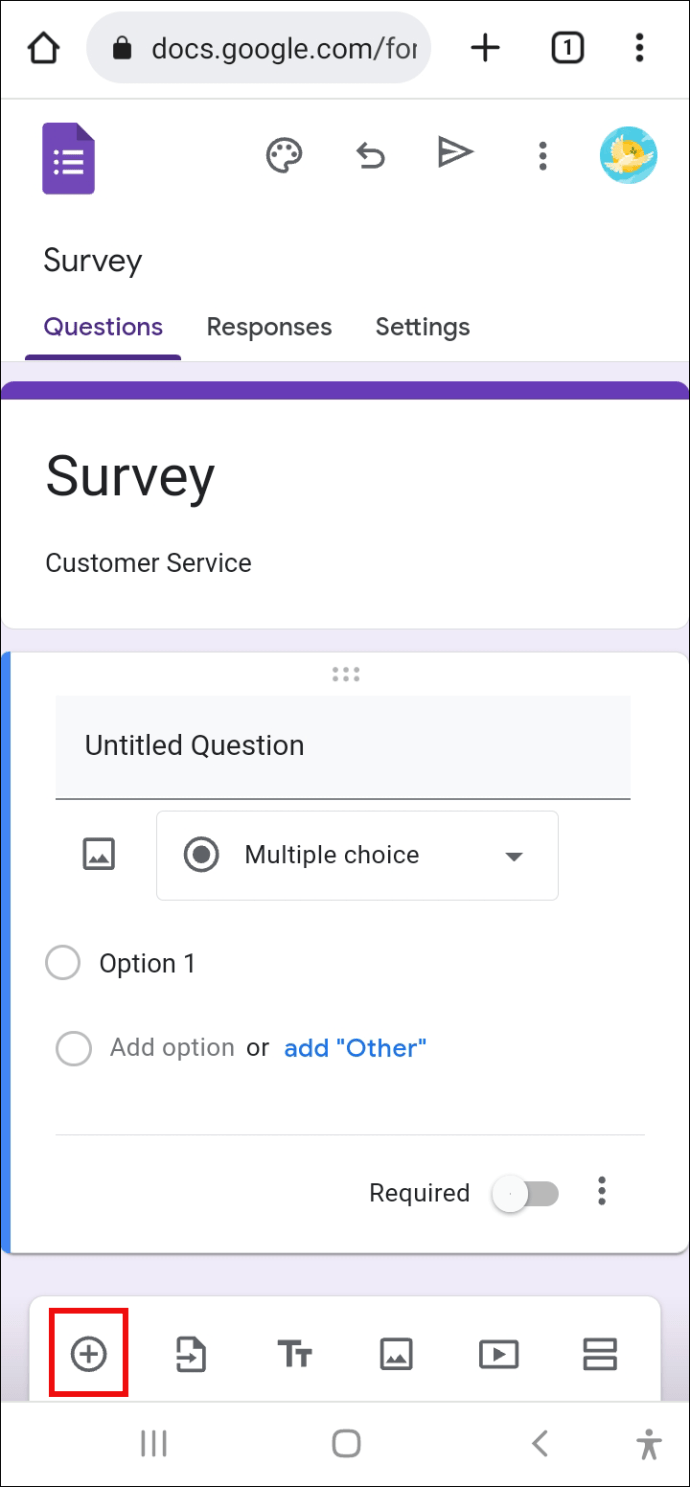Open the theme color palette customizer

pyautogui.click(x=284, y=155)
